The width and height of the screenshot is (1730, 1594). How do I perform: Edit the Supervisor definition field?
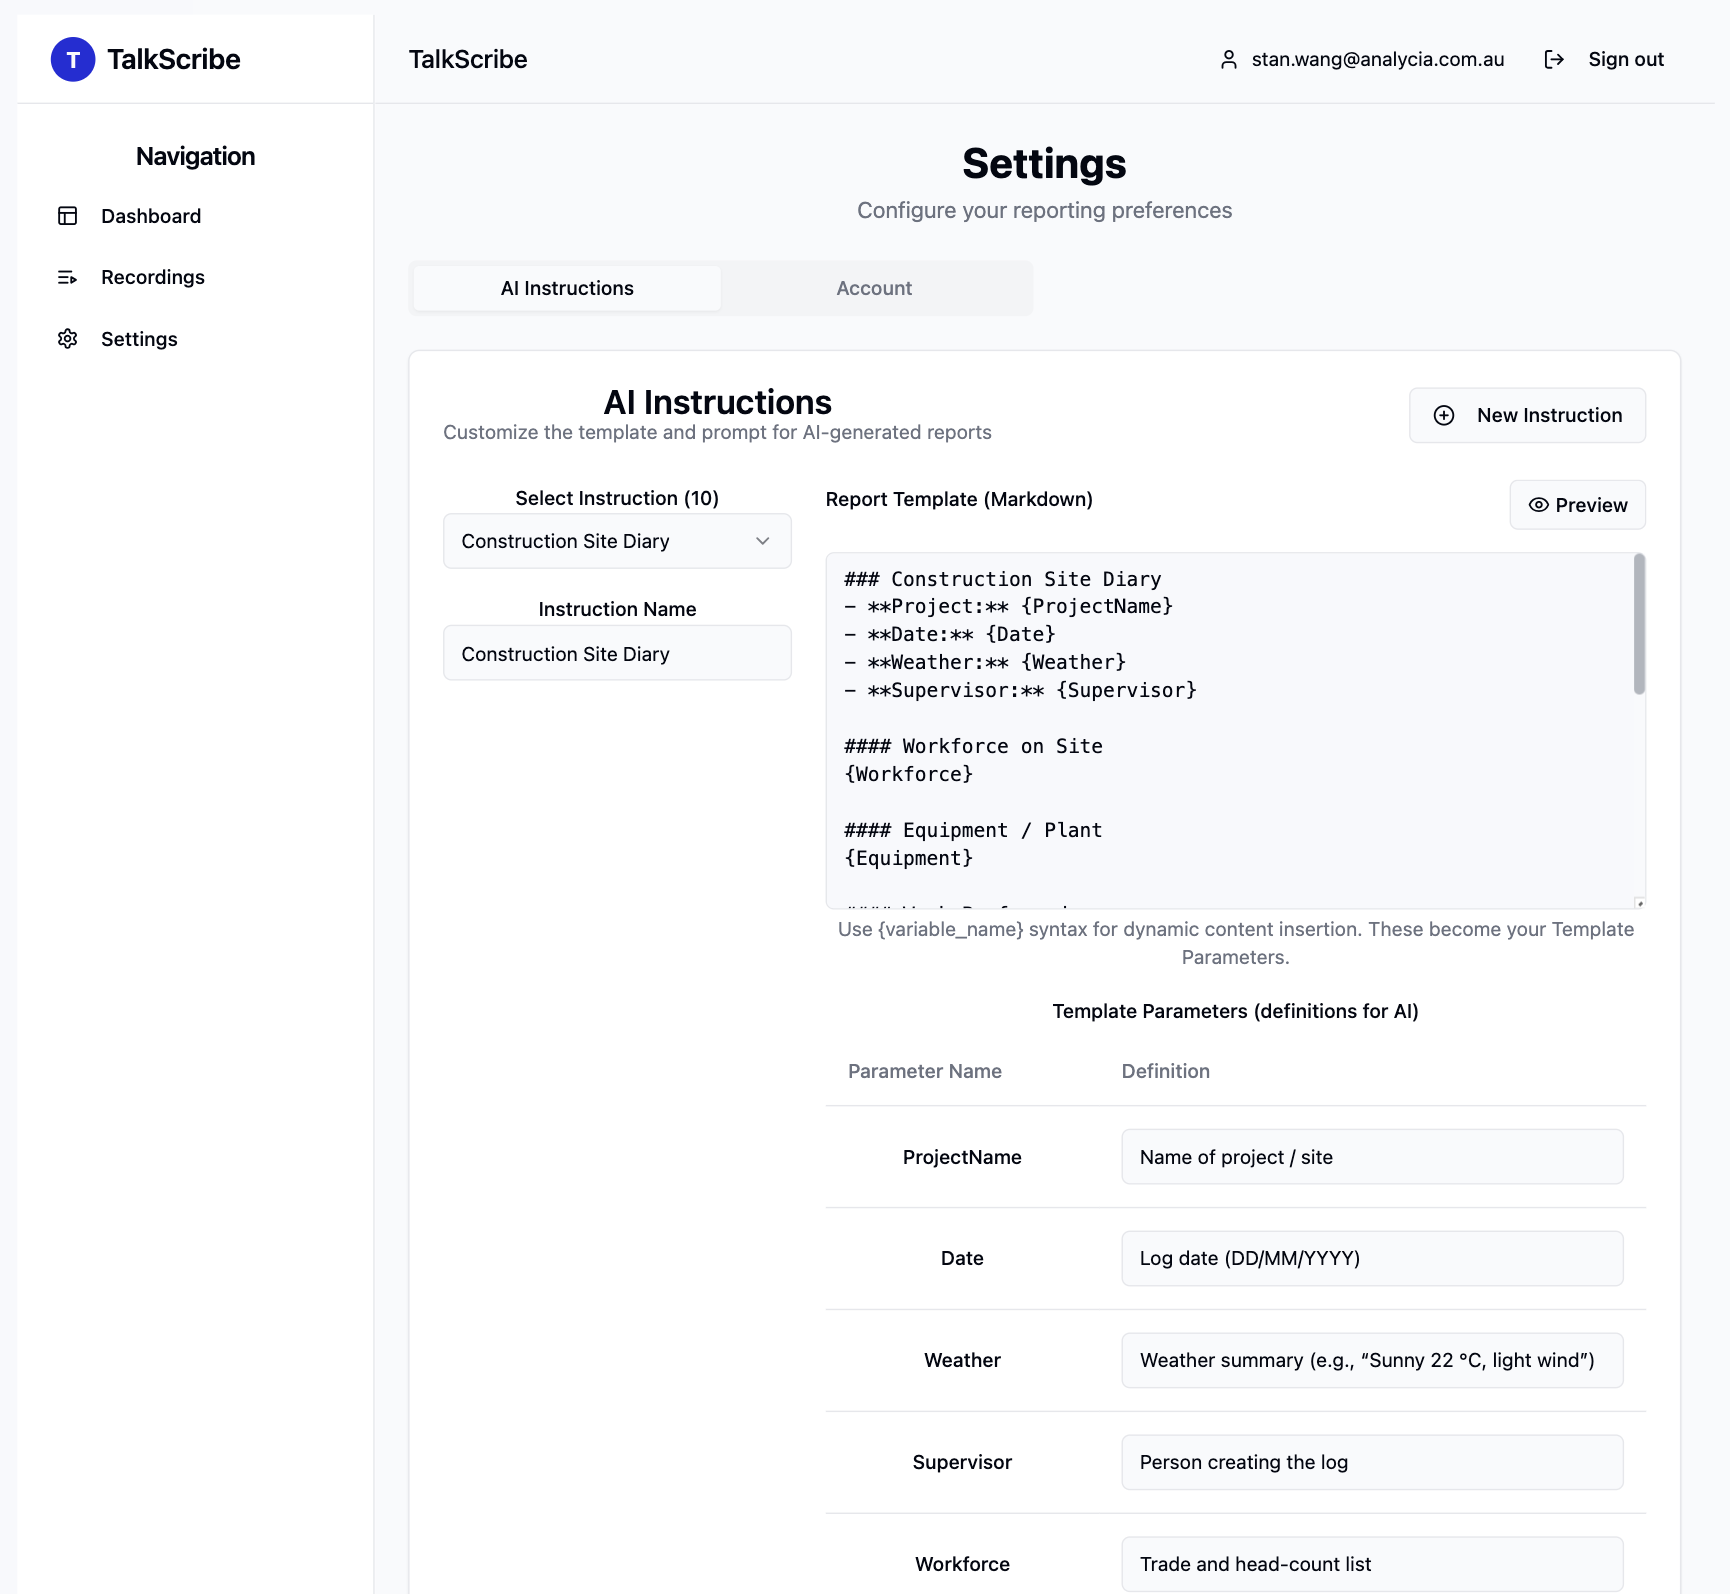point(1372,1462)
